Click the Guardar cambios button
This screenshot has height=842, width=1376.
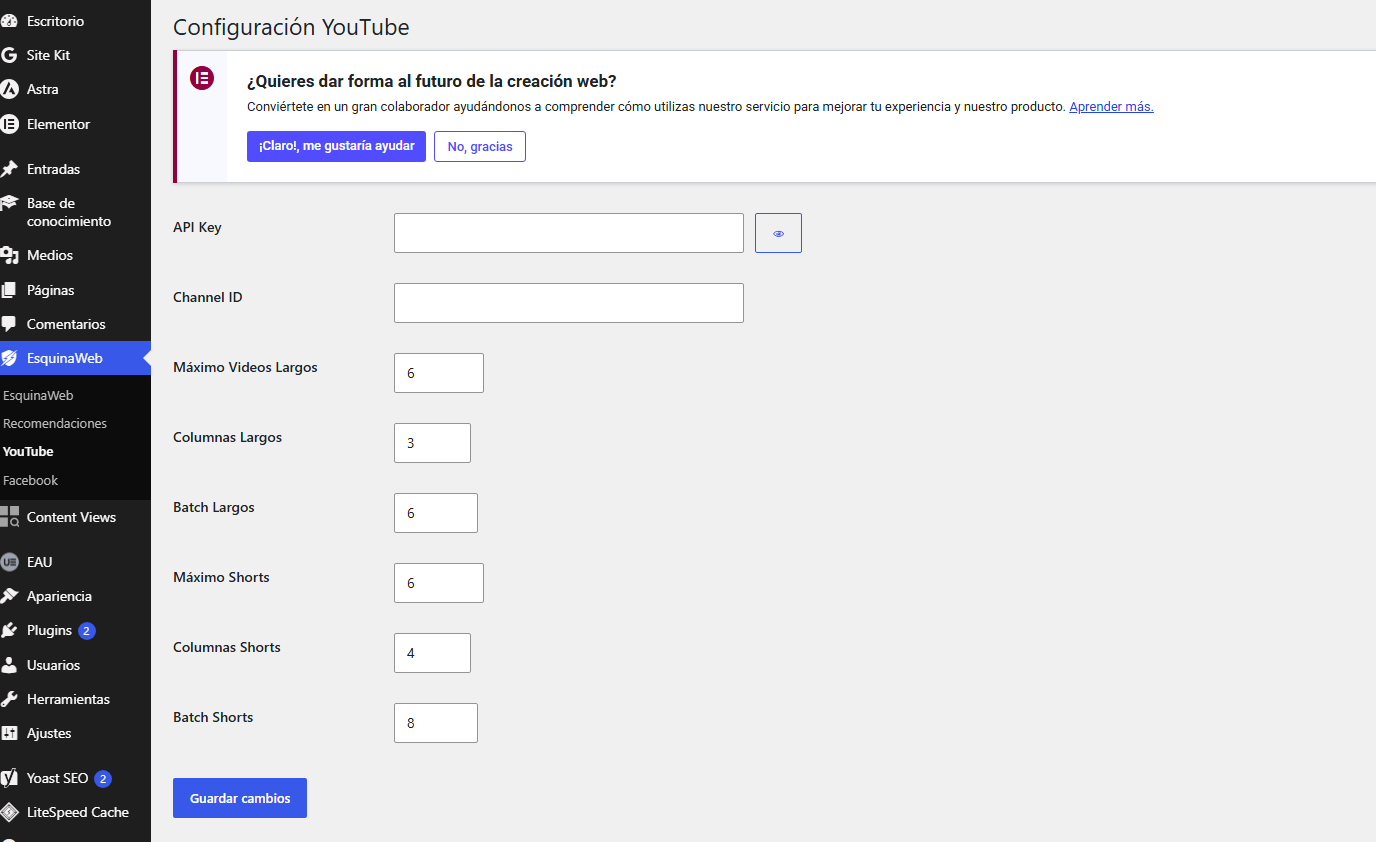[240, 798]
